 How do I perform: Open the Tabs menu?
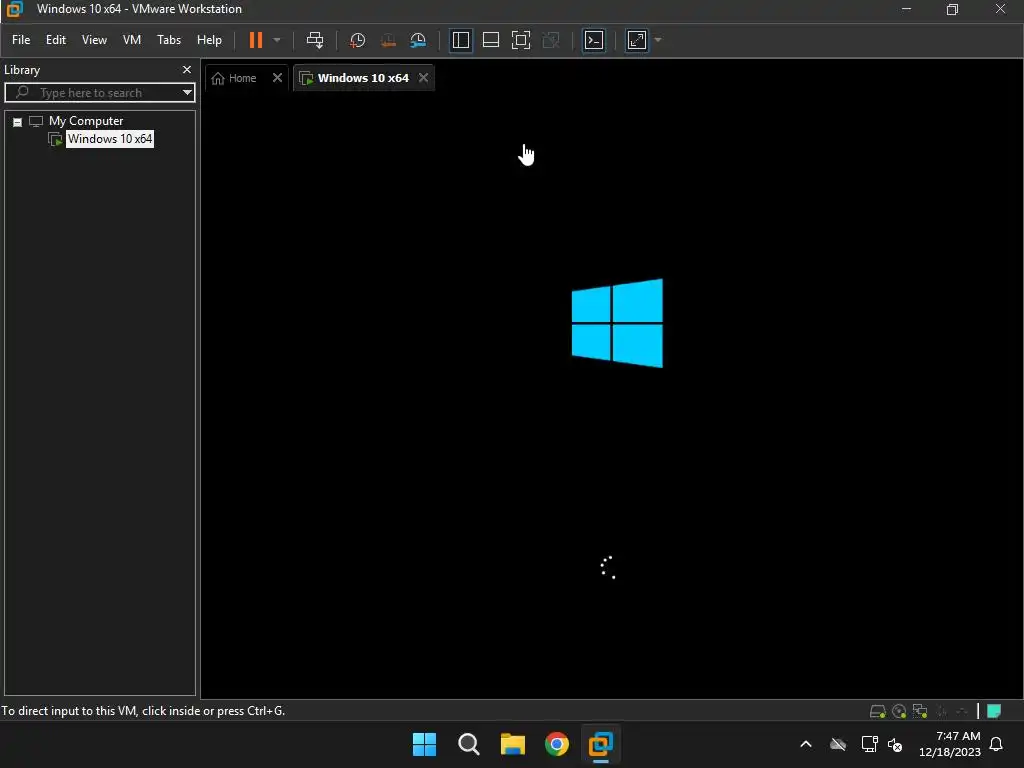pos(168,40)
